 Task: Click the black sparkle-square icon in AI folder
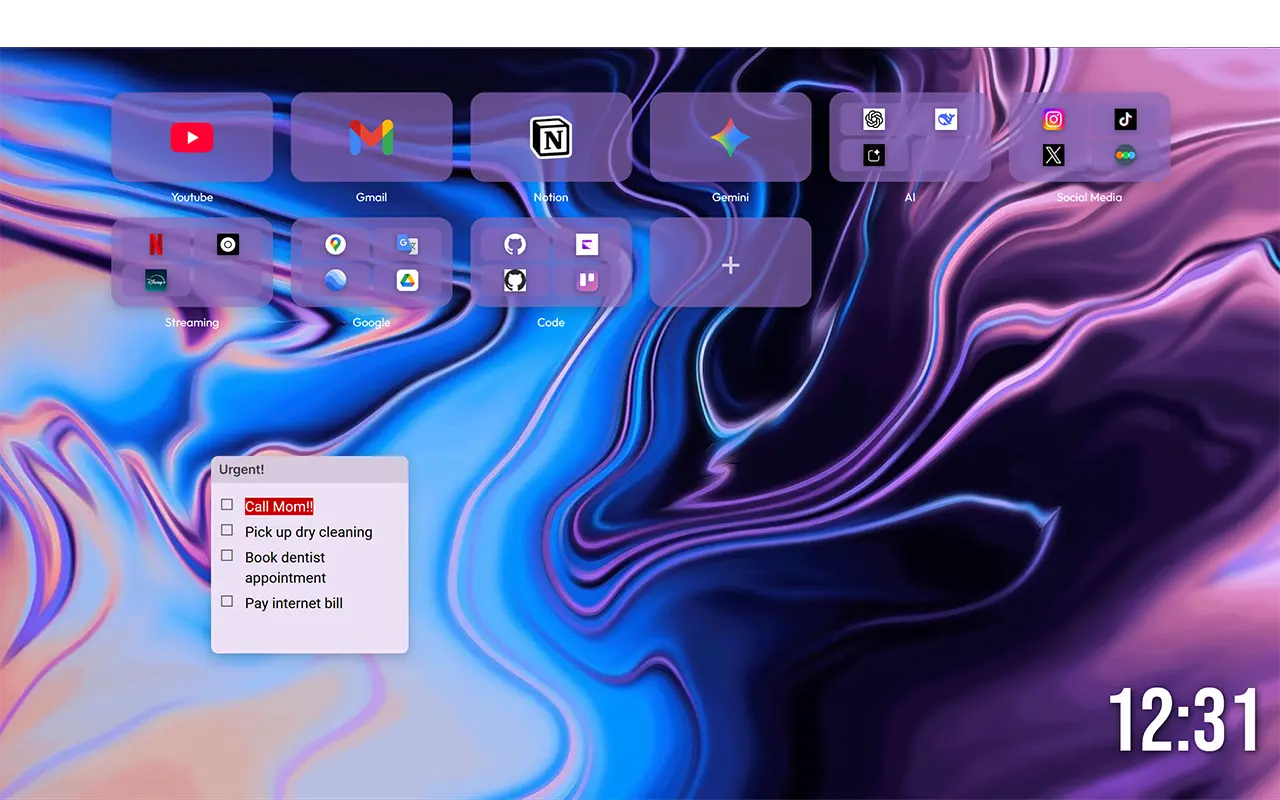tap(874, 155)
